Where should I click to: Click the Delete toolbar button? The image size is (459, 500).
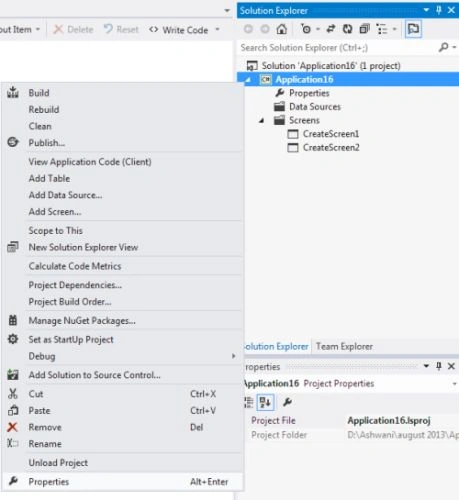[74, 30]
